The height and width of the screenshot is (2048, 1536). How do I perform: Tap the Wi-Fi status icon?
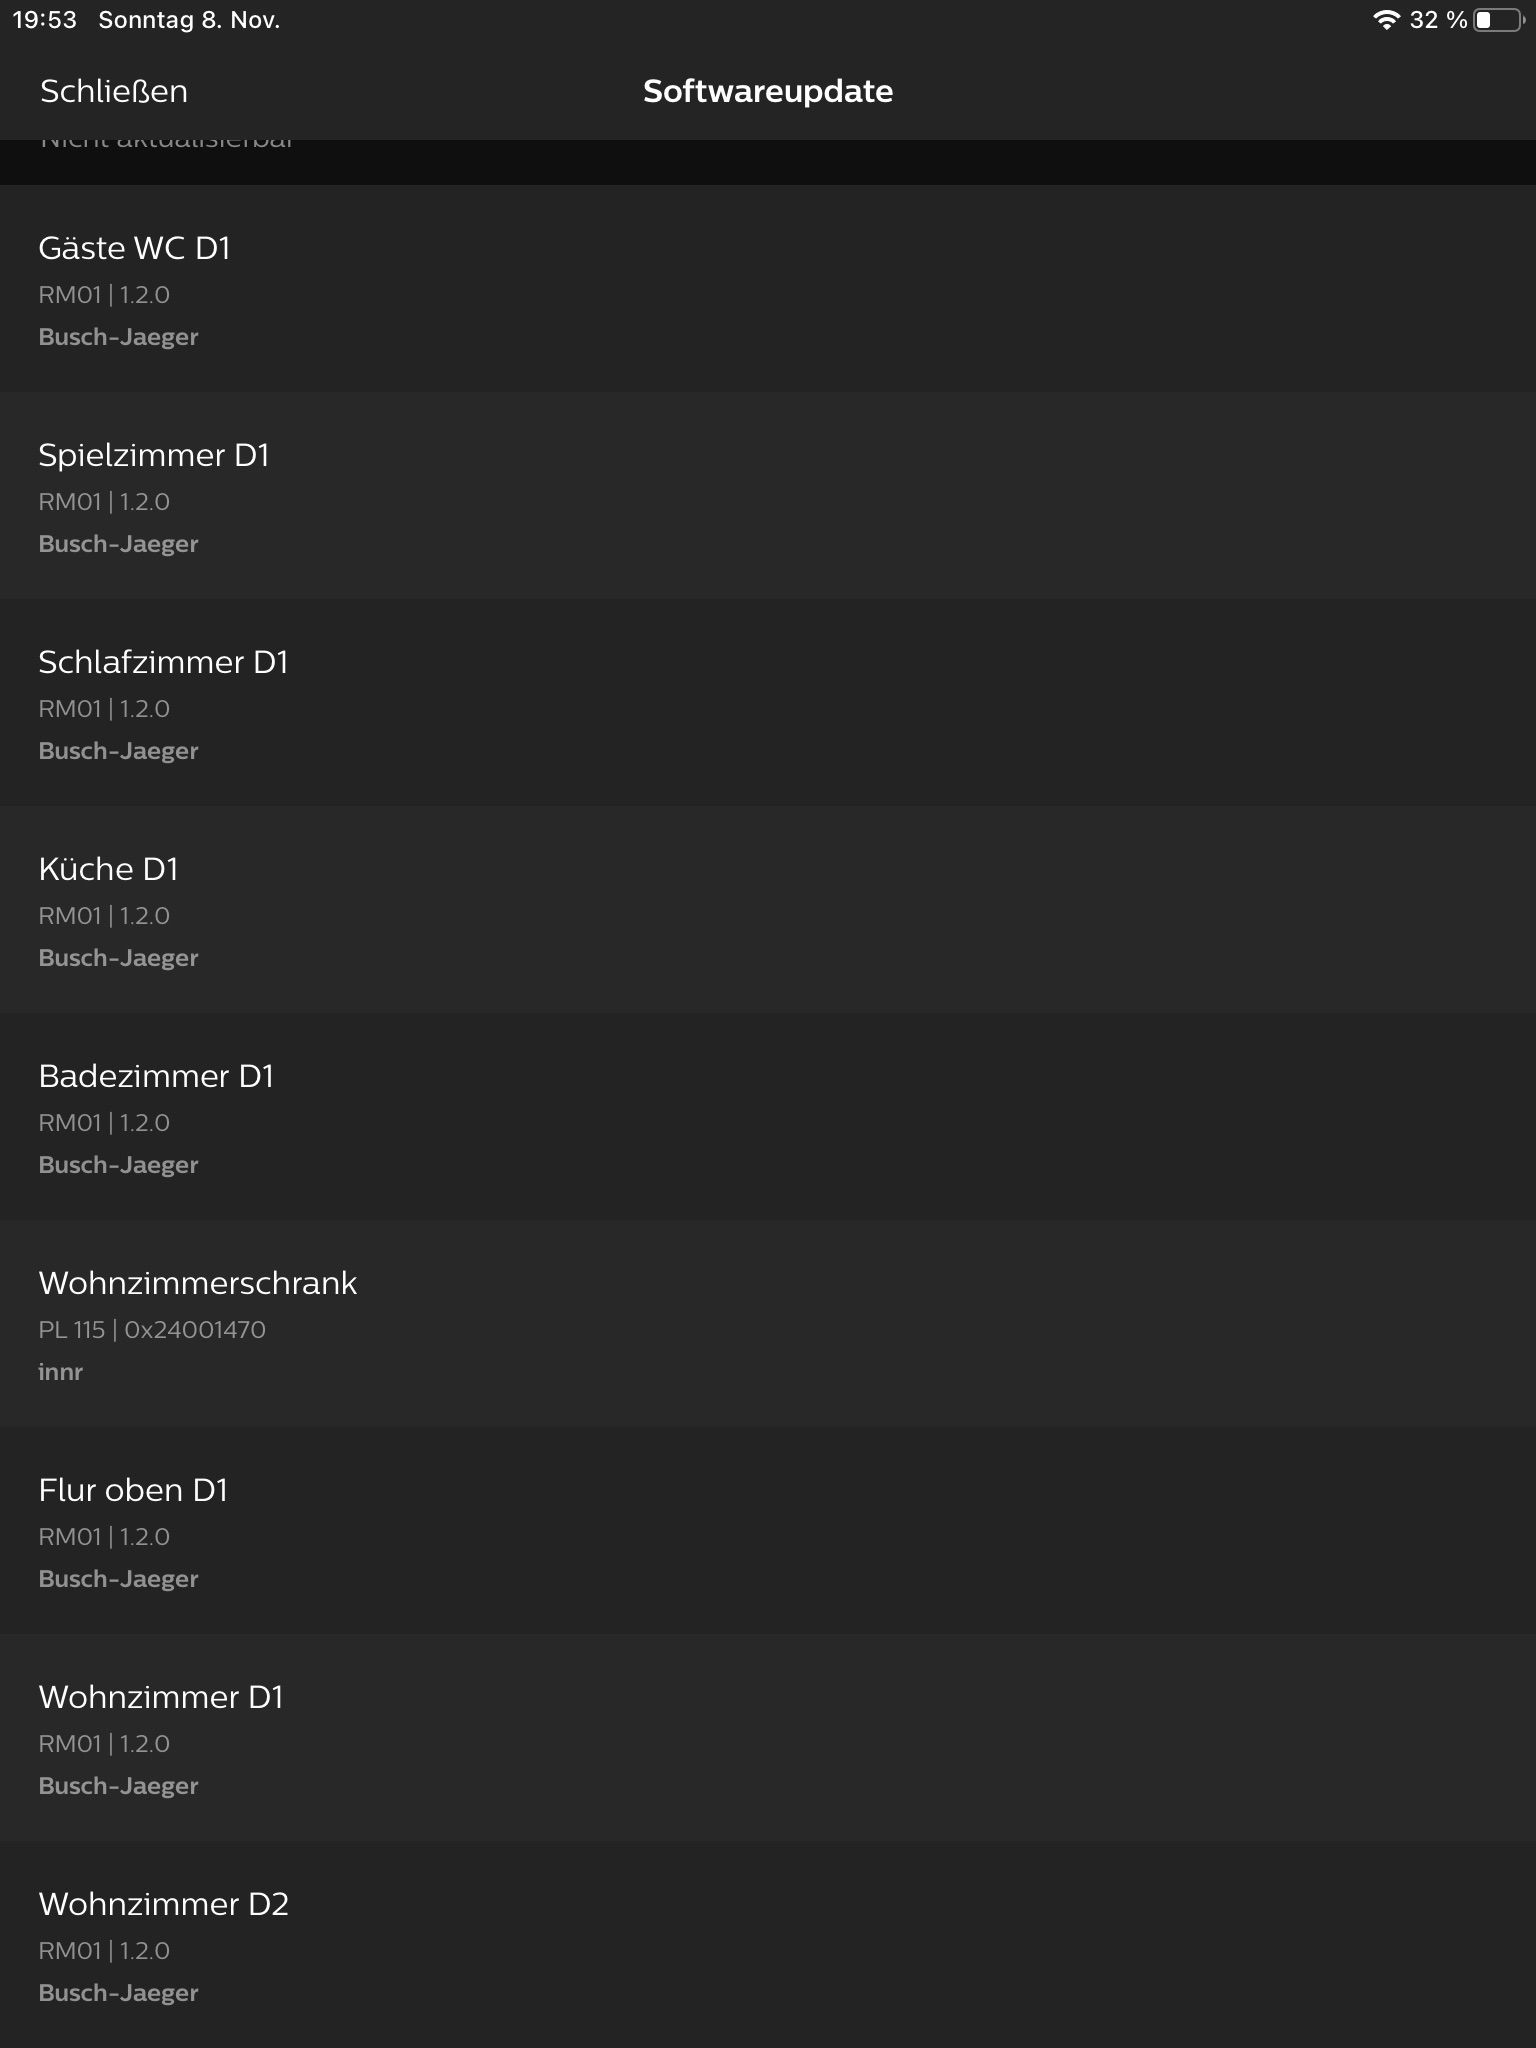[x=1386, y=20]
